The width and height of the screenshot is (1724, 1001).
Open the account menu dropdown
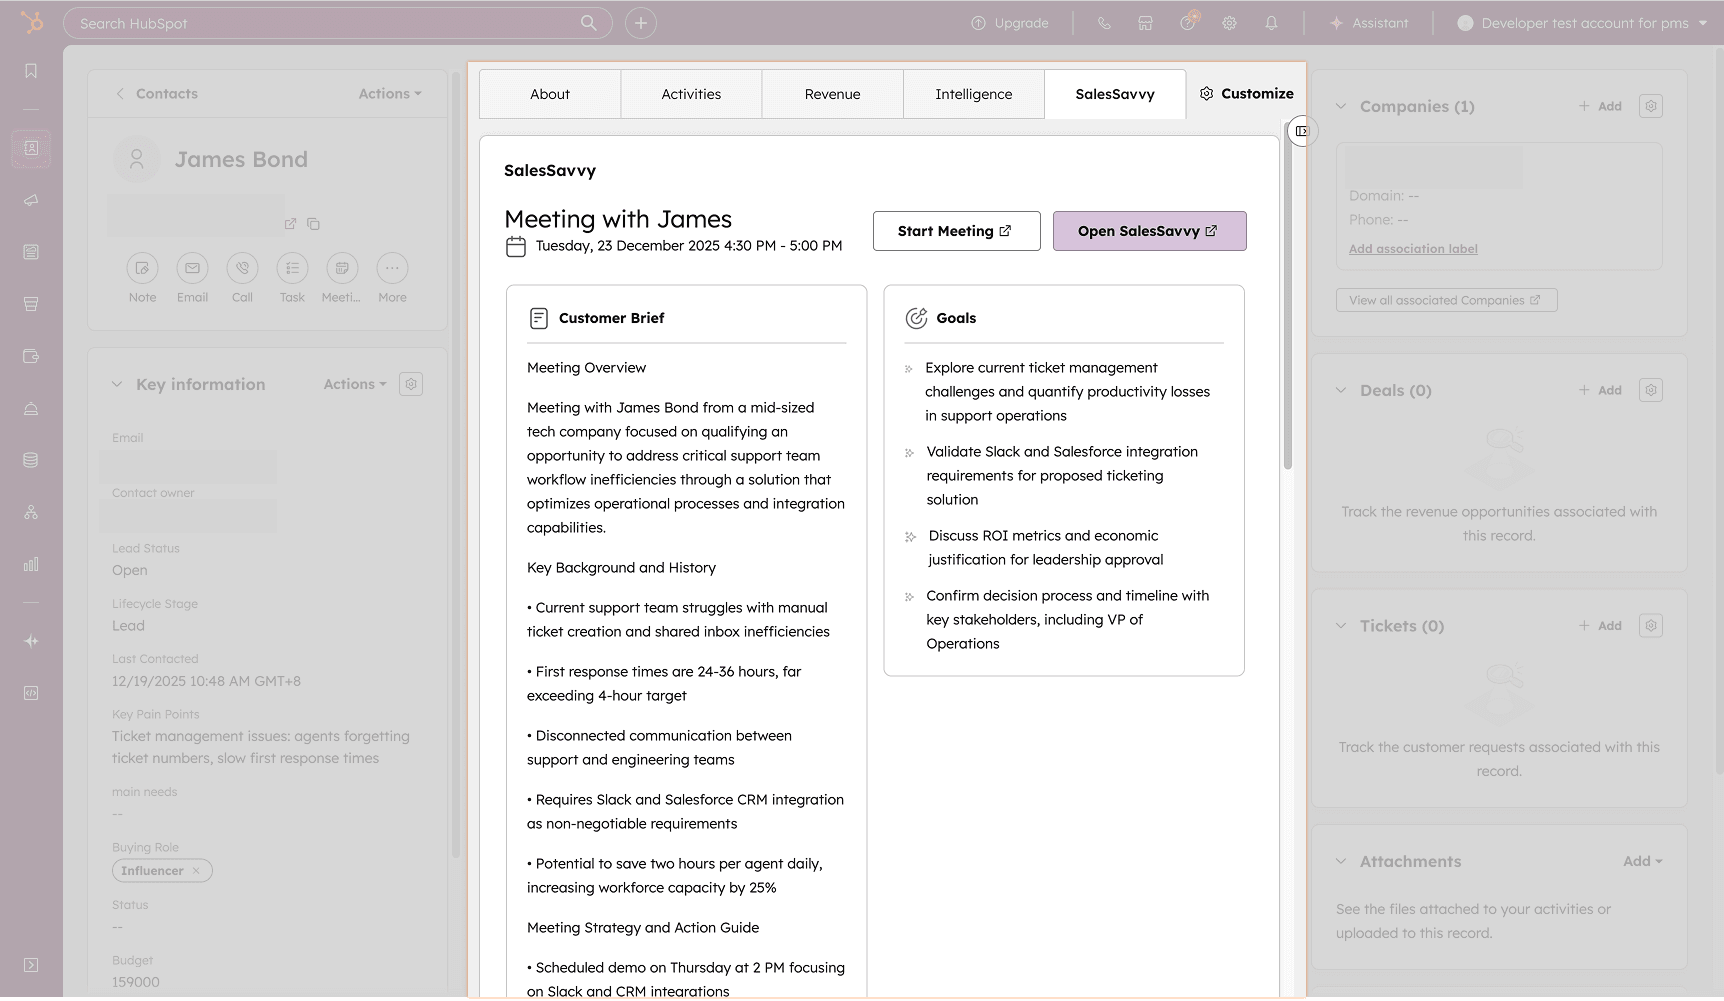(x=1582, y=23)
